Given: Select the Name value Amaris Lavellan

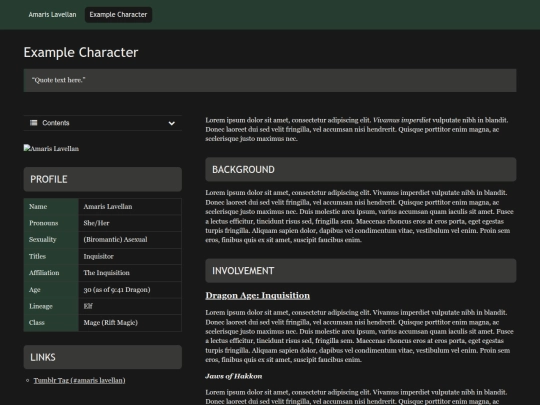Looking at the screenshot, I should pos(130,207).
